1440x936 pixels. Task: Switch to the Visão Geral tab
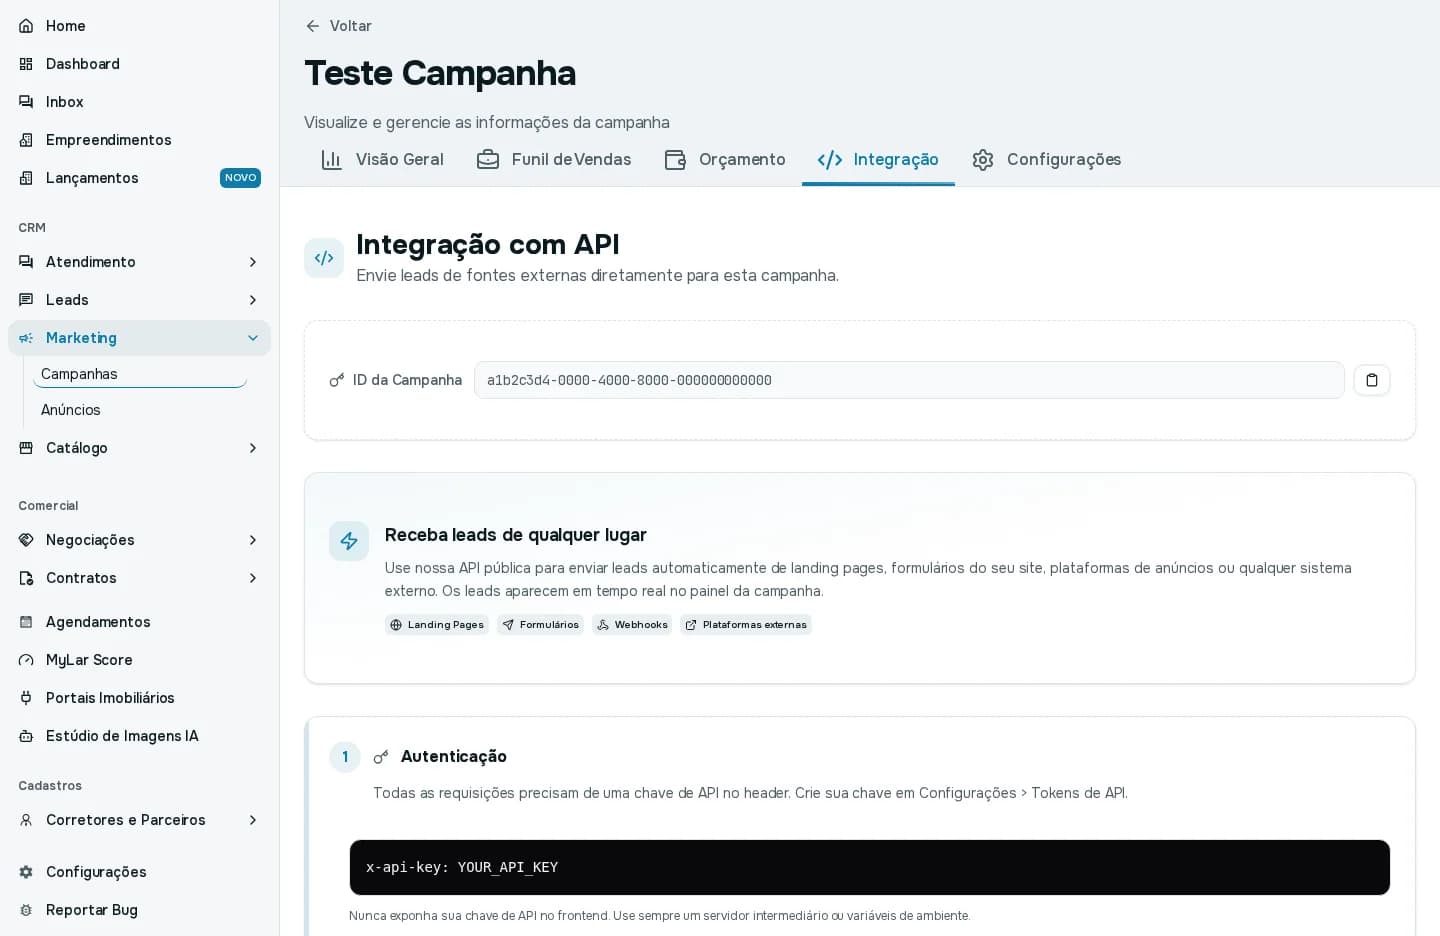pyautogui.click(x=382, y=160)
